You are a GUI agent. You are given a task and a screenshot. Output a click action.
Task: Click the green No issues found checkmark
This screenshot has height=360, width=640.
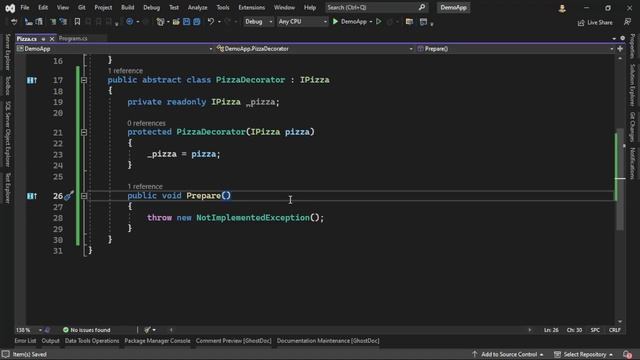(66, 330)
